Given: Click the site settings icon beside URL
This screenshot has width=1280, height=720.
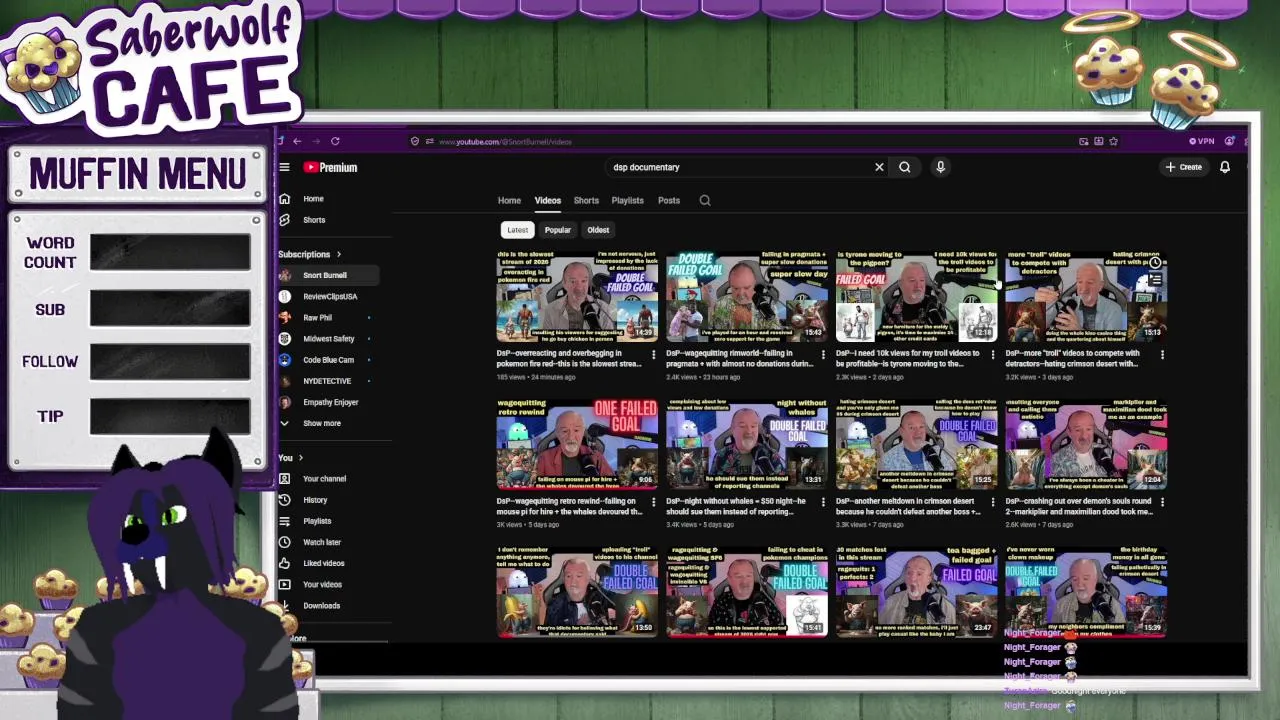Looking at the screenshot, I should 429,141.
